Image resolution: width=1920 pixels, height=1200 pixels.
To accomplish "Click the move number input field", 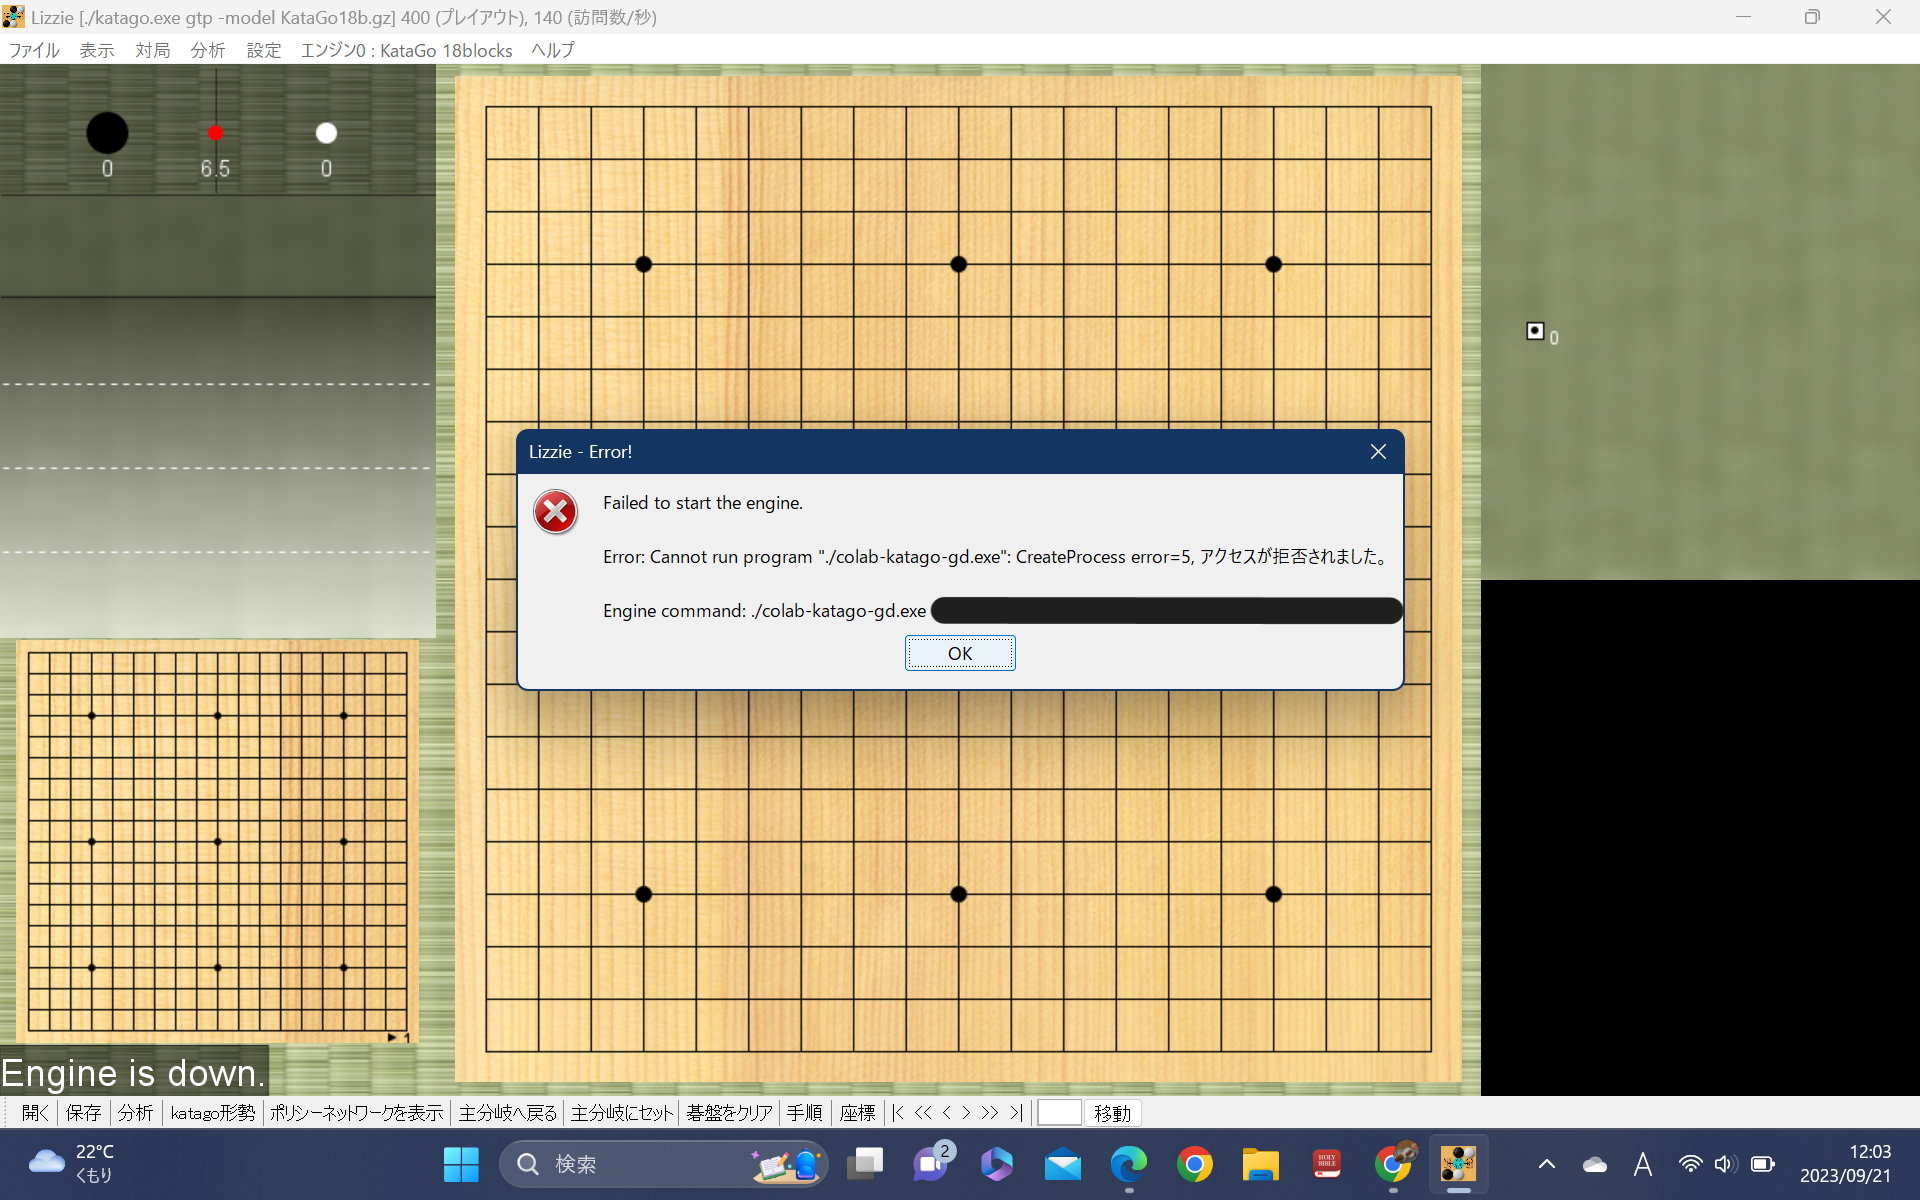I will coord(1060,1113).
